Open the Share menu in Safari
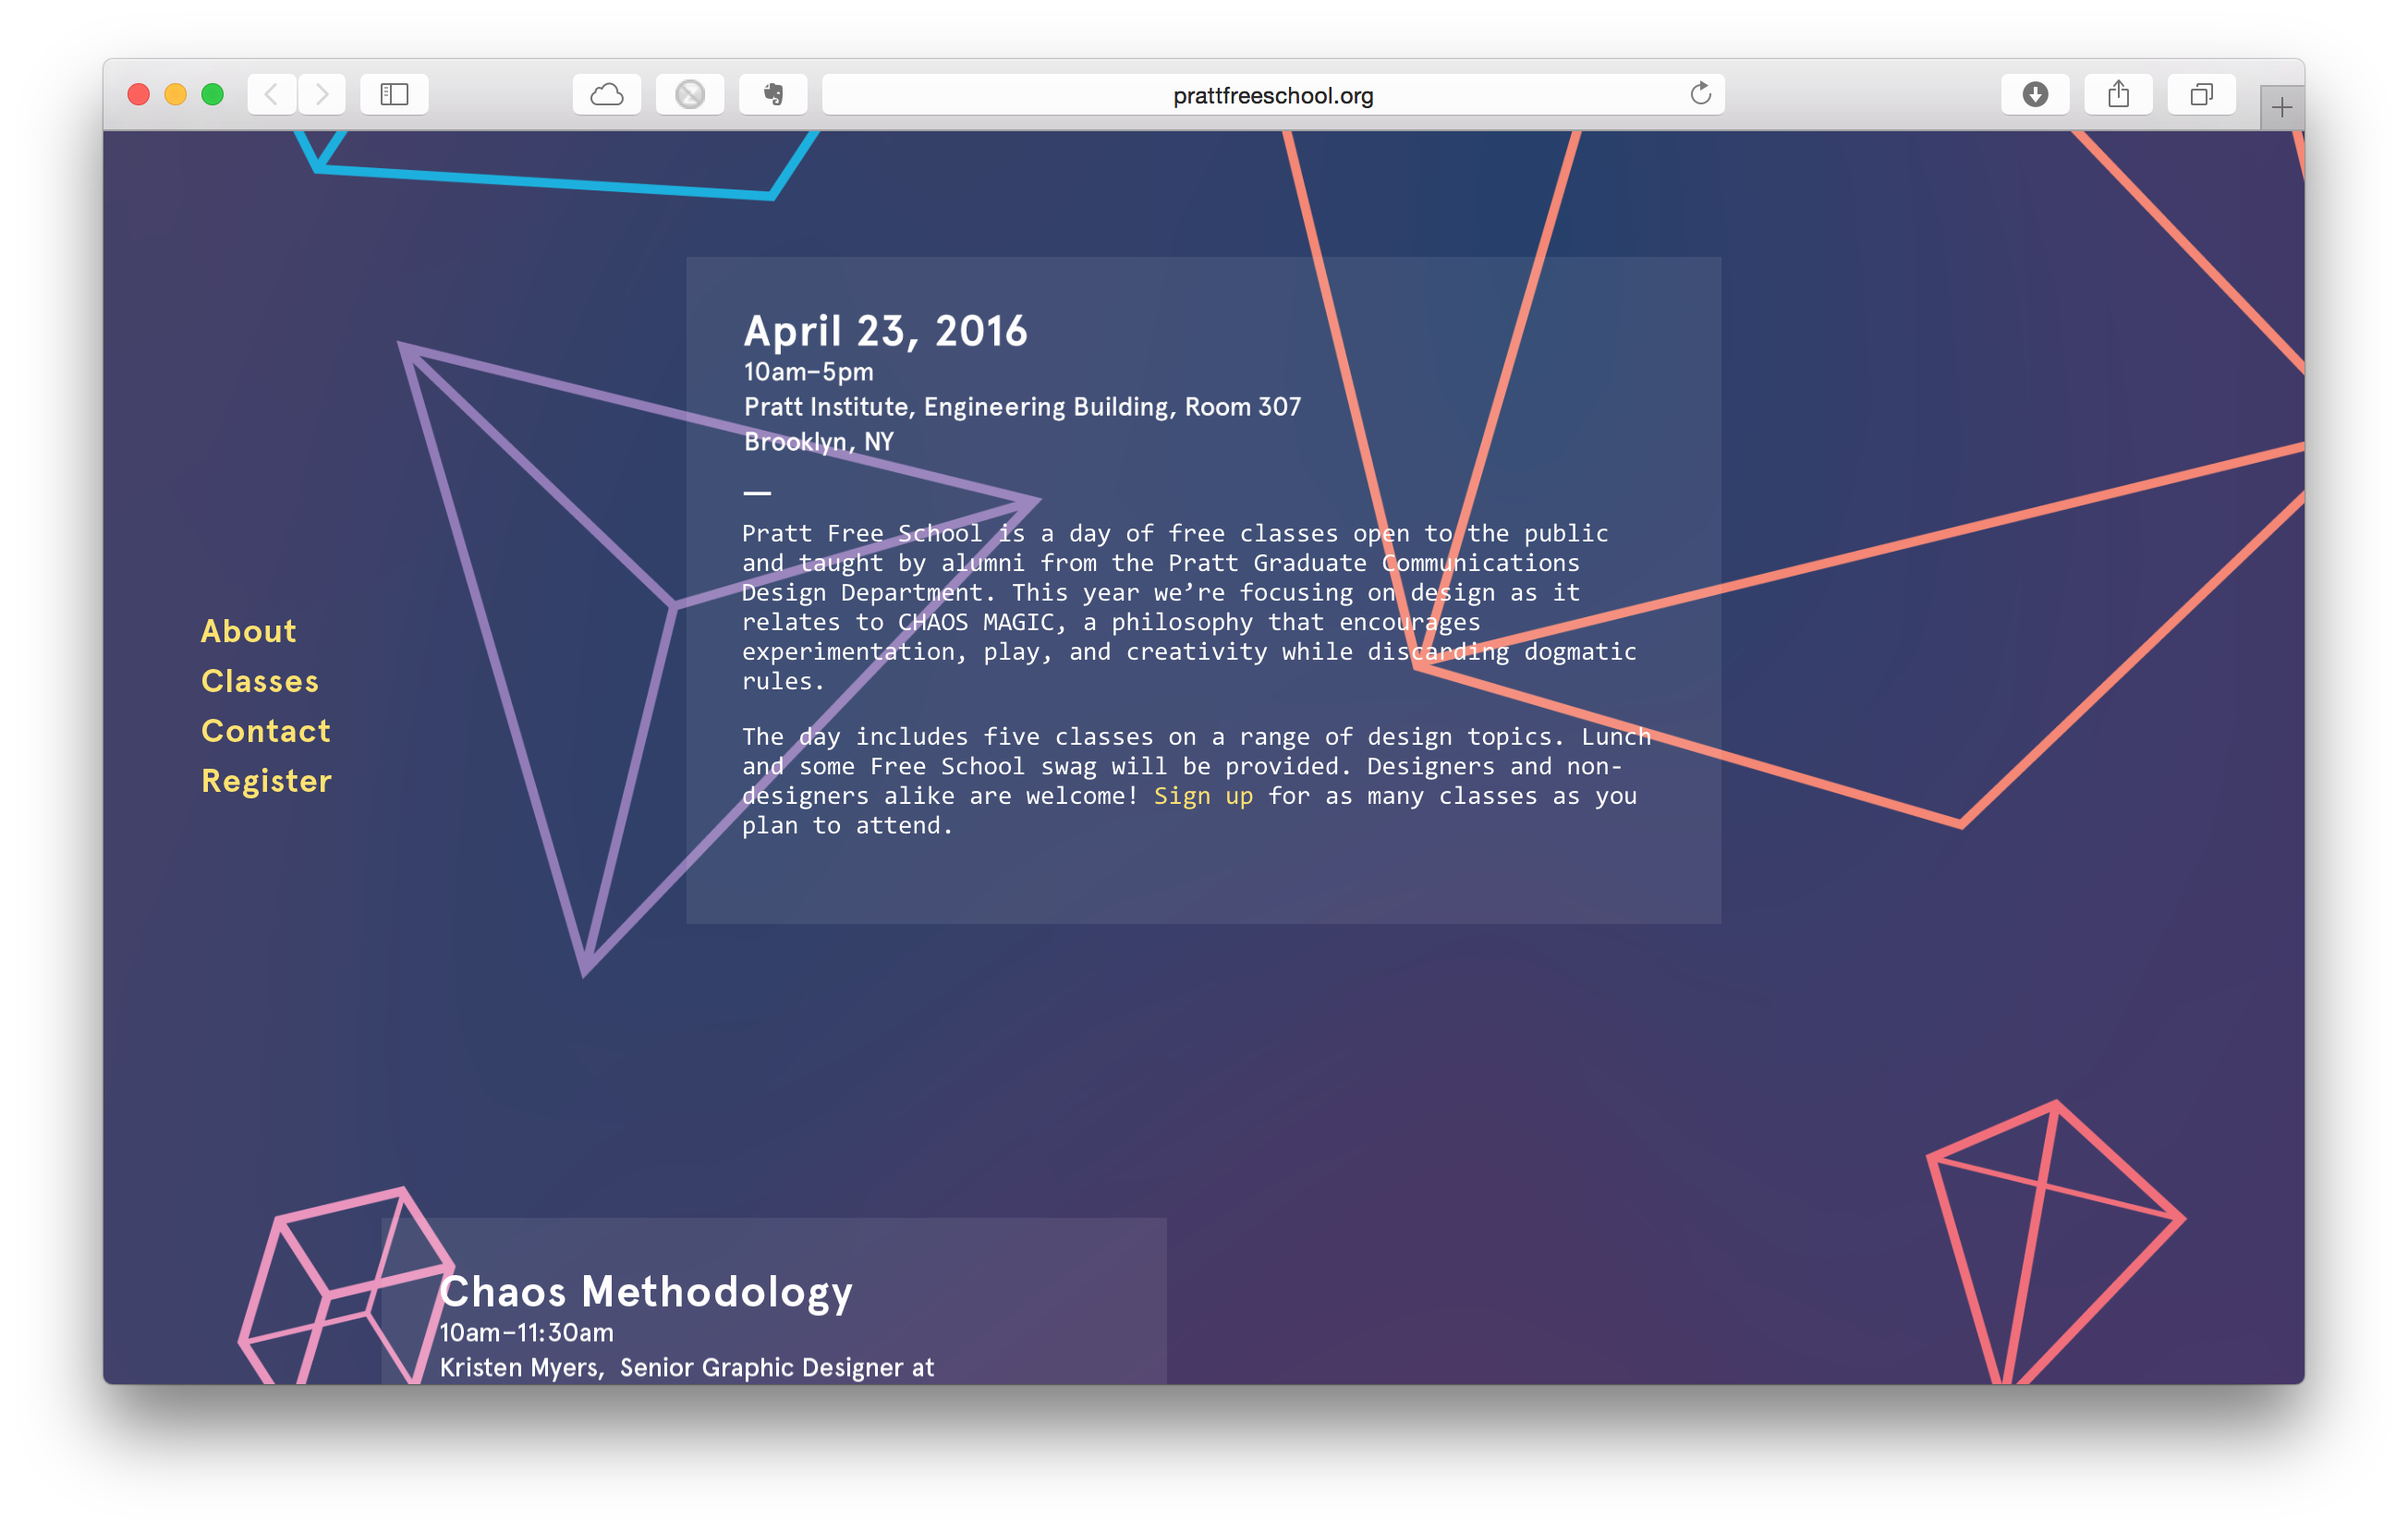This screenshot has height=1532, width=2408. (x=2118, y=95)
